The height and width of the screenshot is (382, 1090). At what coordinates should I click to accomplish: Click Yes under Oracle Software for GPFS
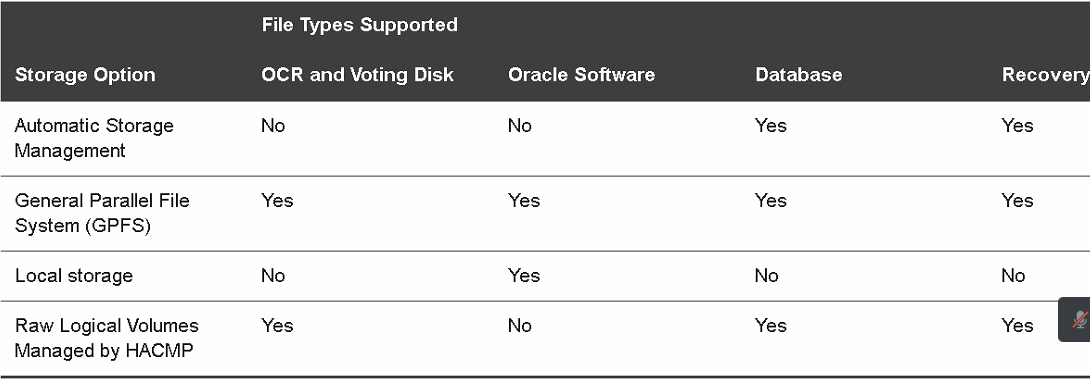point(523,201)
